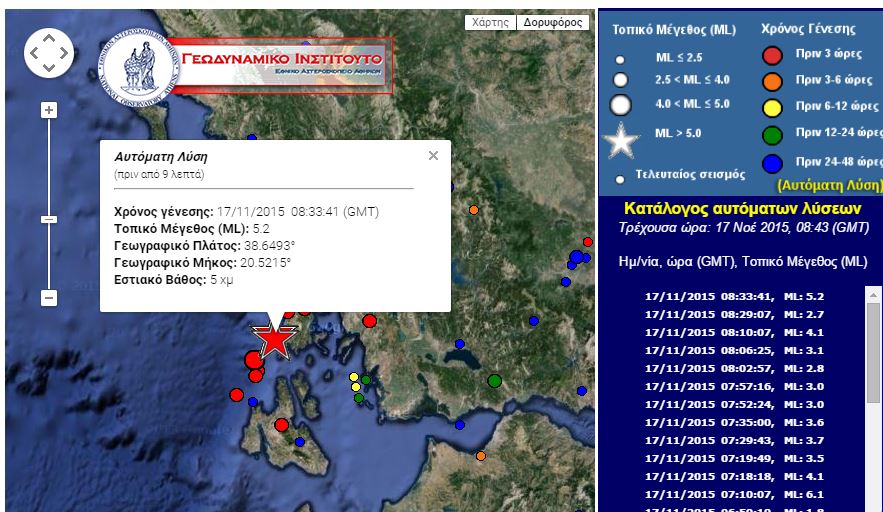Screen dimensions: 883x512
Task: Click the red star earthquake marker
Action: [274, 340]
